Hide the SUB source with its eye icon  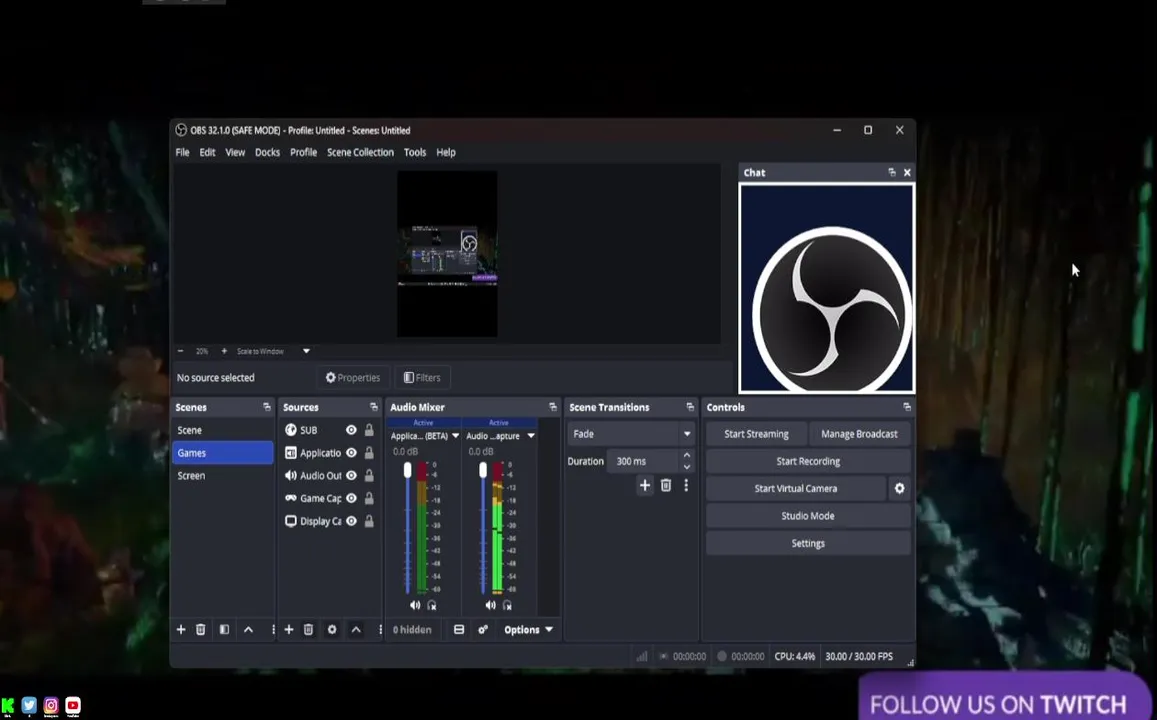(351, 430)
